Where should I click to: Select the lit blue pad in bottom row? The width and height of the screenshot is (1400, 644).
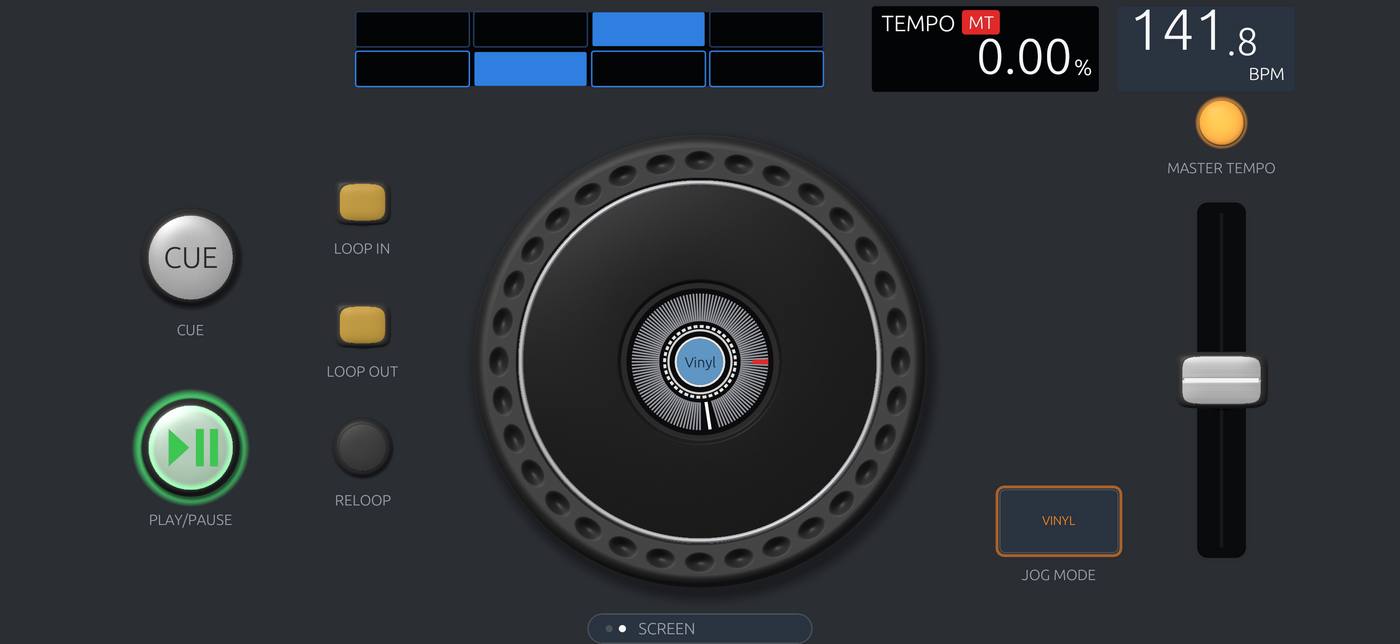(530, 69)
